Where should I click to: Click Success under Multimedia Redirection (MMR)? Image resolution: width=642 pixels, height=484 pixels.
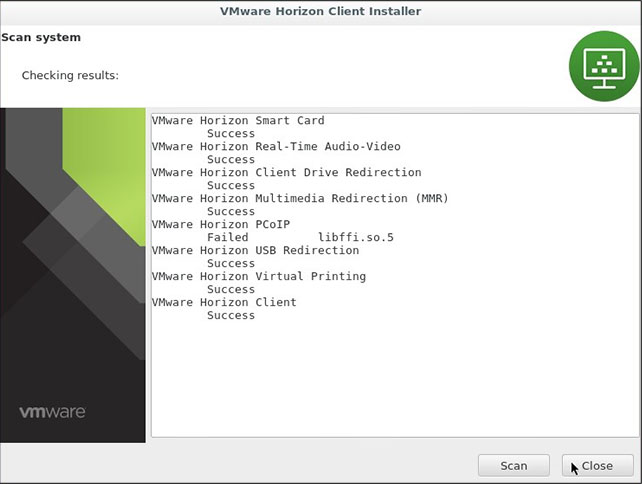231,211
